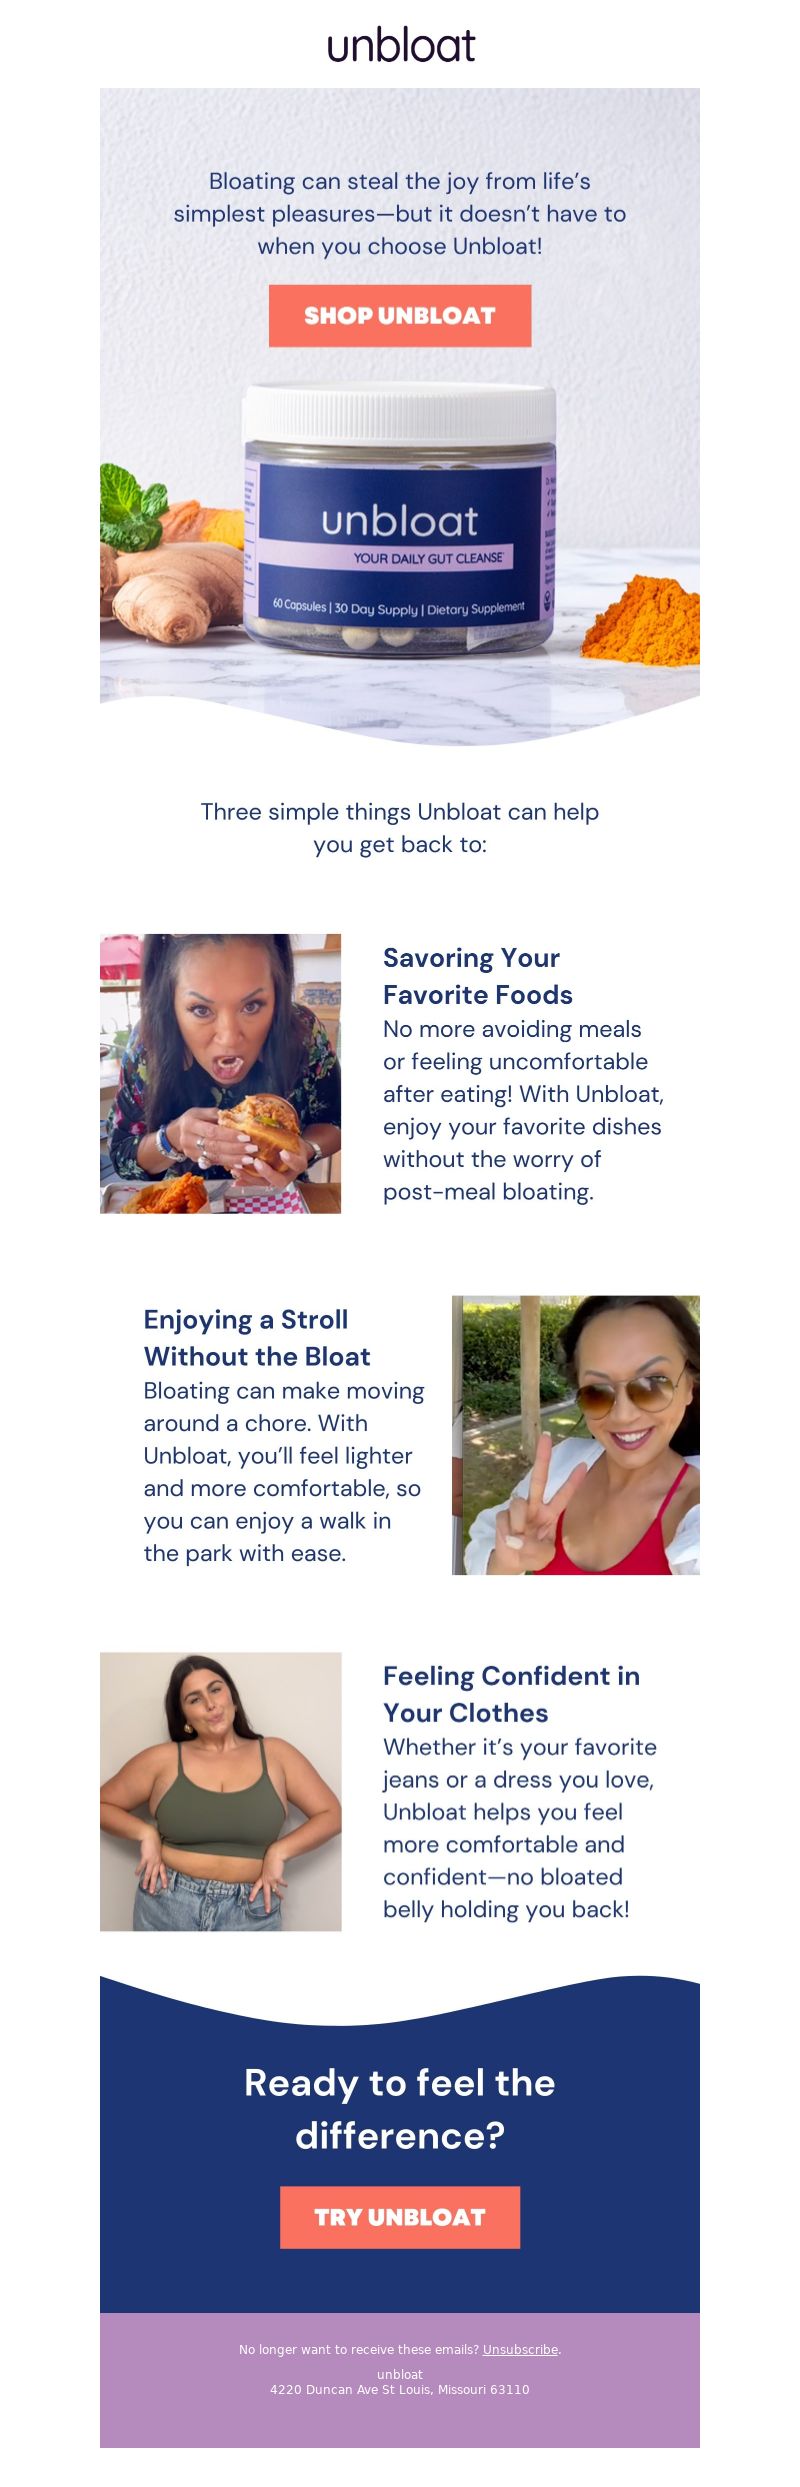The width and height of the screenshot is (800, 2487).
Task: Click the Unsubscribe link
Action: [520, 2349]
